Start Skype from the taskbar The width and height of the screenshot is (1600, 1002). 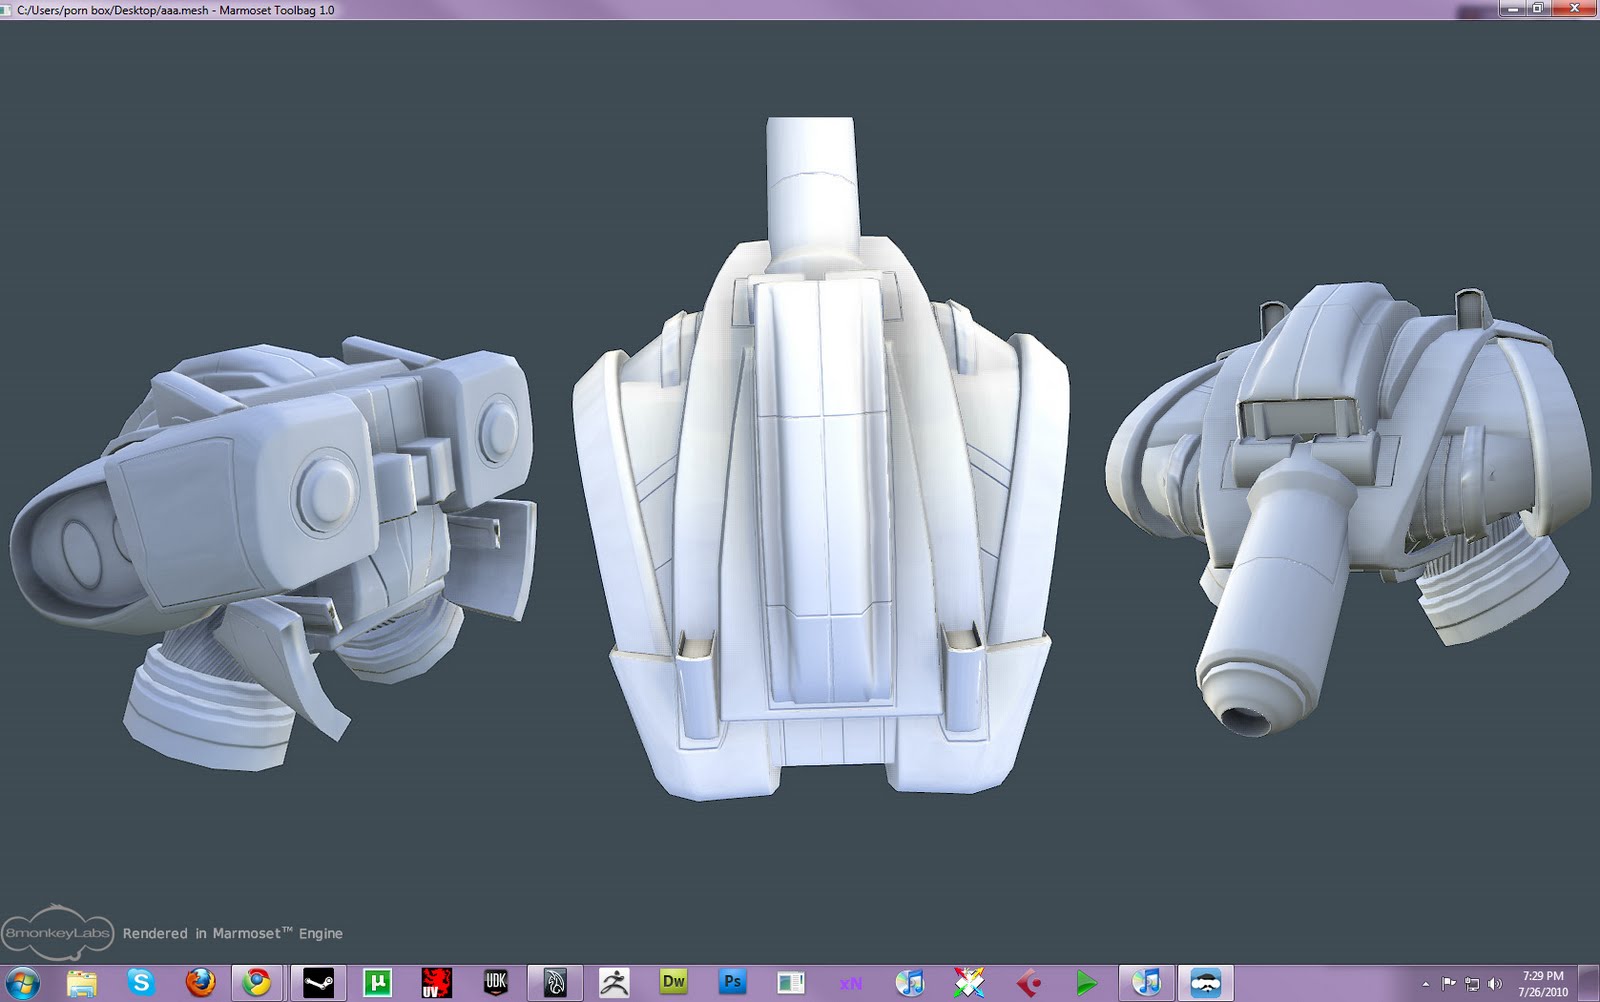coord(141,983)
